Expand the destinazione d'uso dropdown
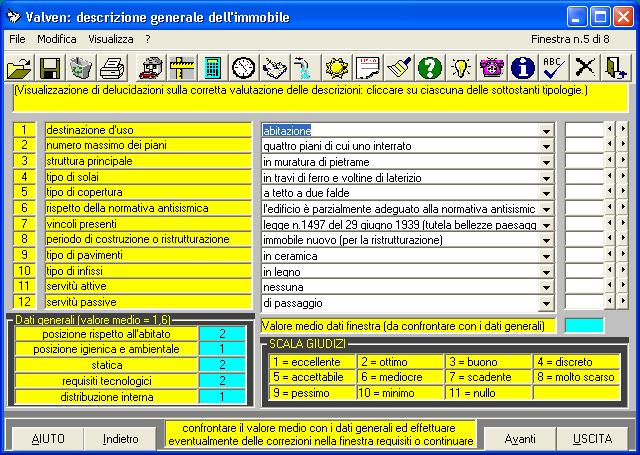 coord(546,130)
